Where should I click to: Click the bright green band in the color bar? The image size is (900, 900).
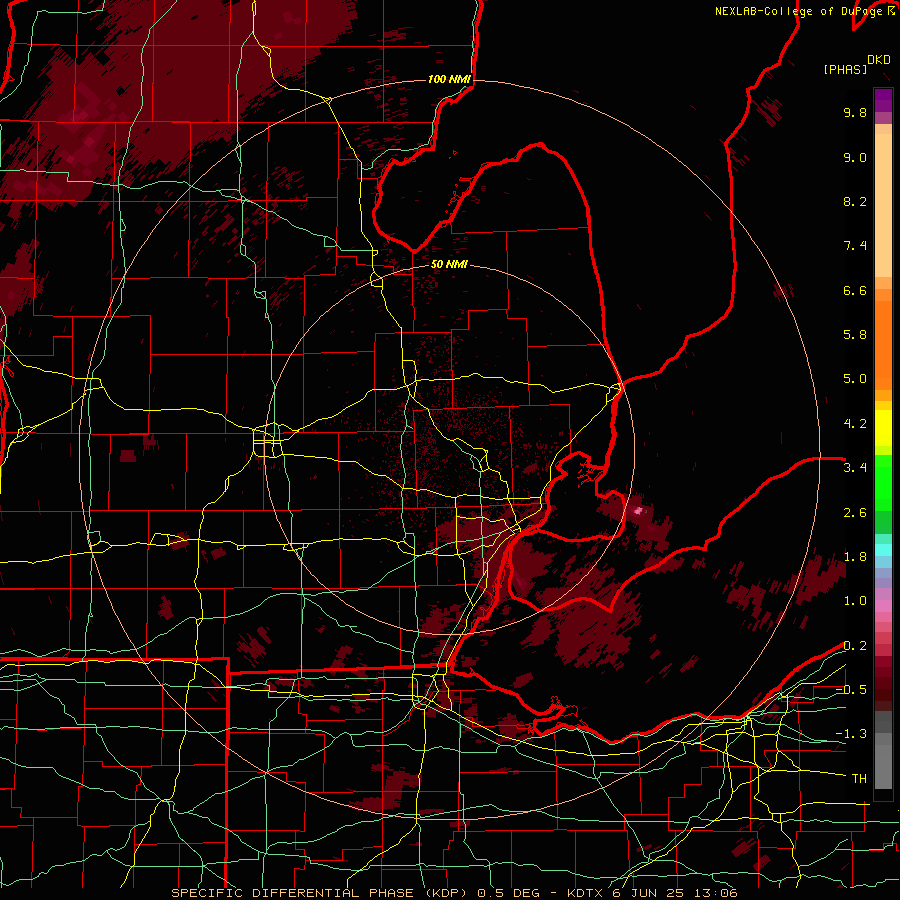[x=883, y=483]
